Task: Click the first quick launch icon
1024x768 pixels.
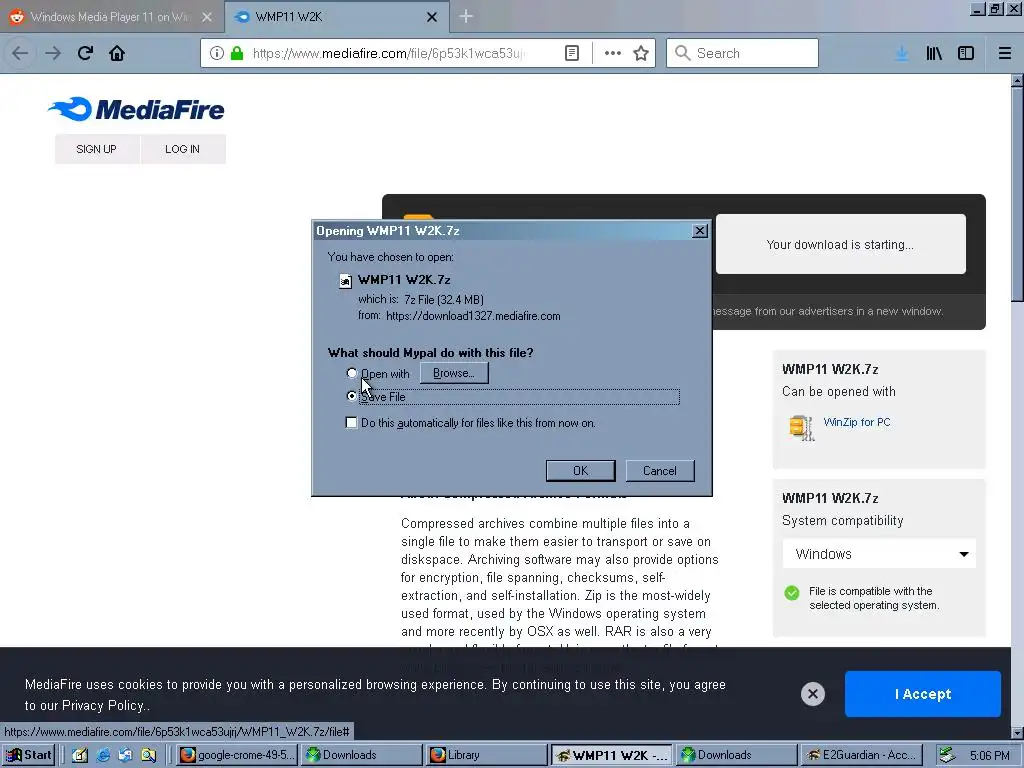Action: 80,755
